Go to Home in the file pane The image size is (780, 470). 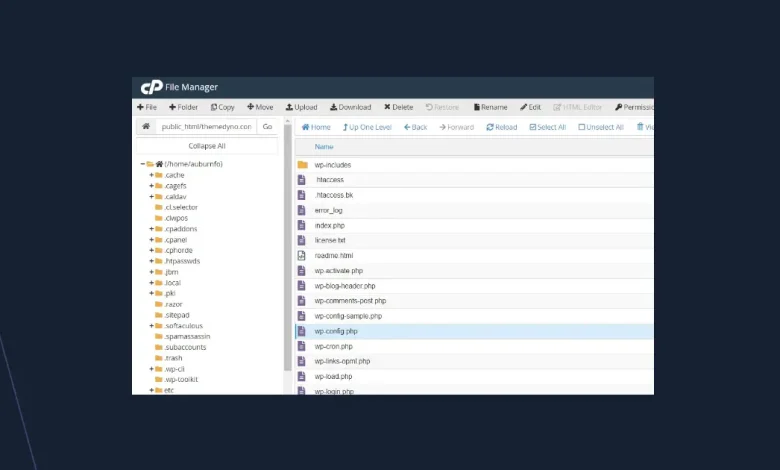point(316,127)
